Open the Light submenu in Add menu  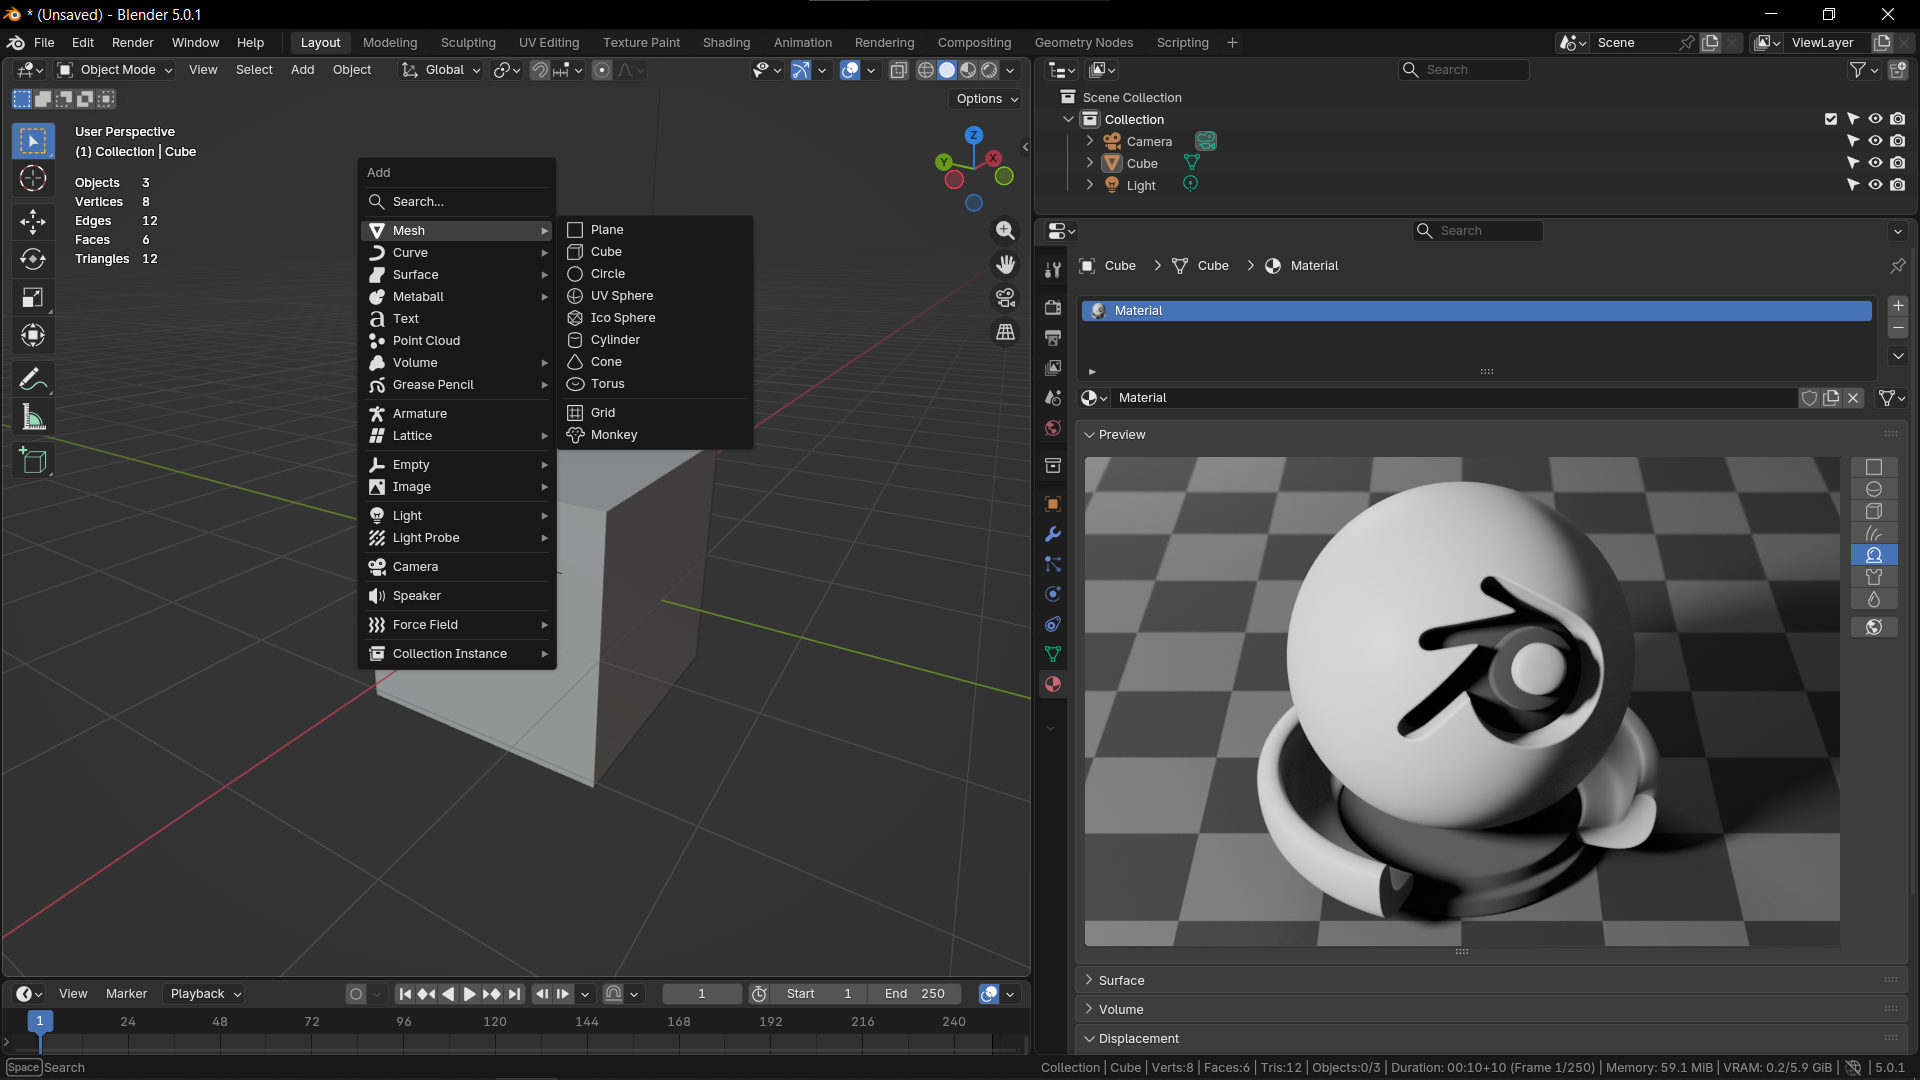click(x=457, y=516)
